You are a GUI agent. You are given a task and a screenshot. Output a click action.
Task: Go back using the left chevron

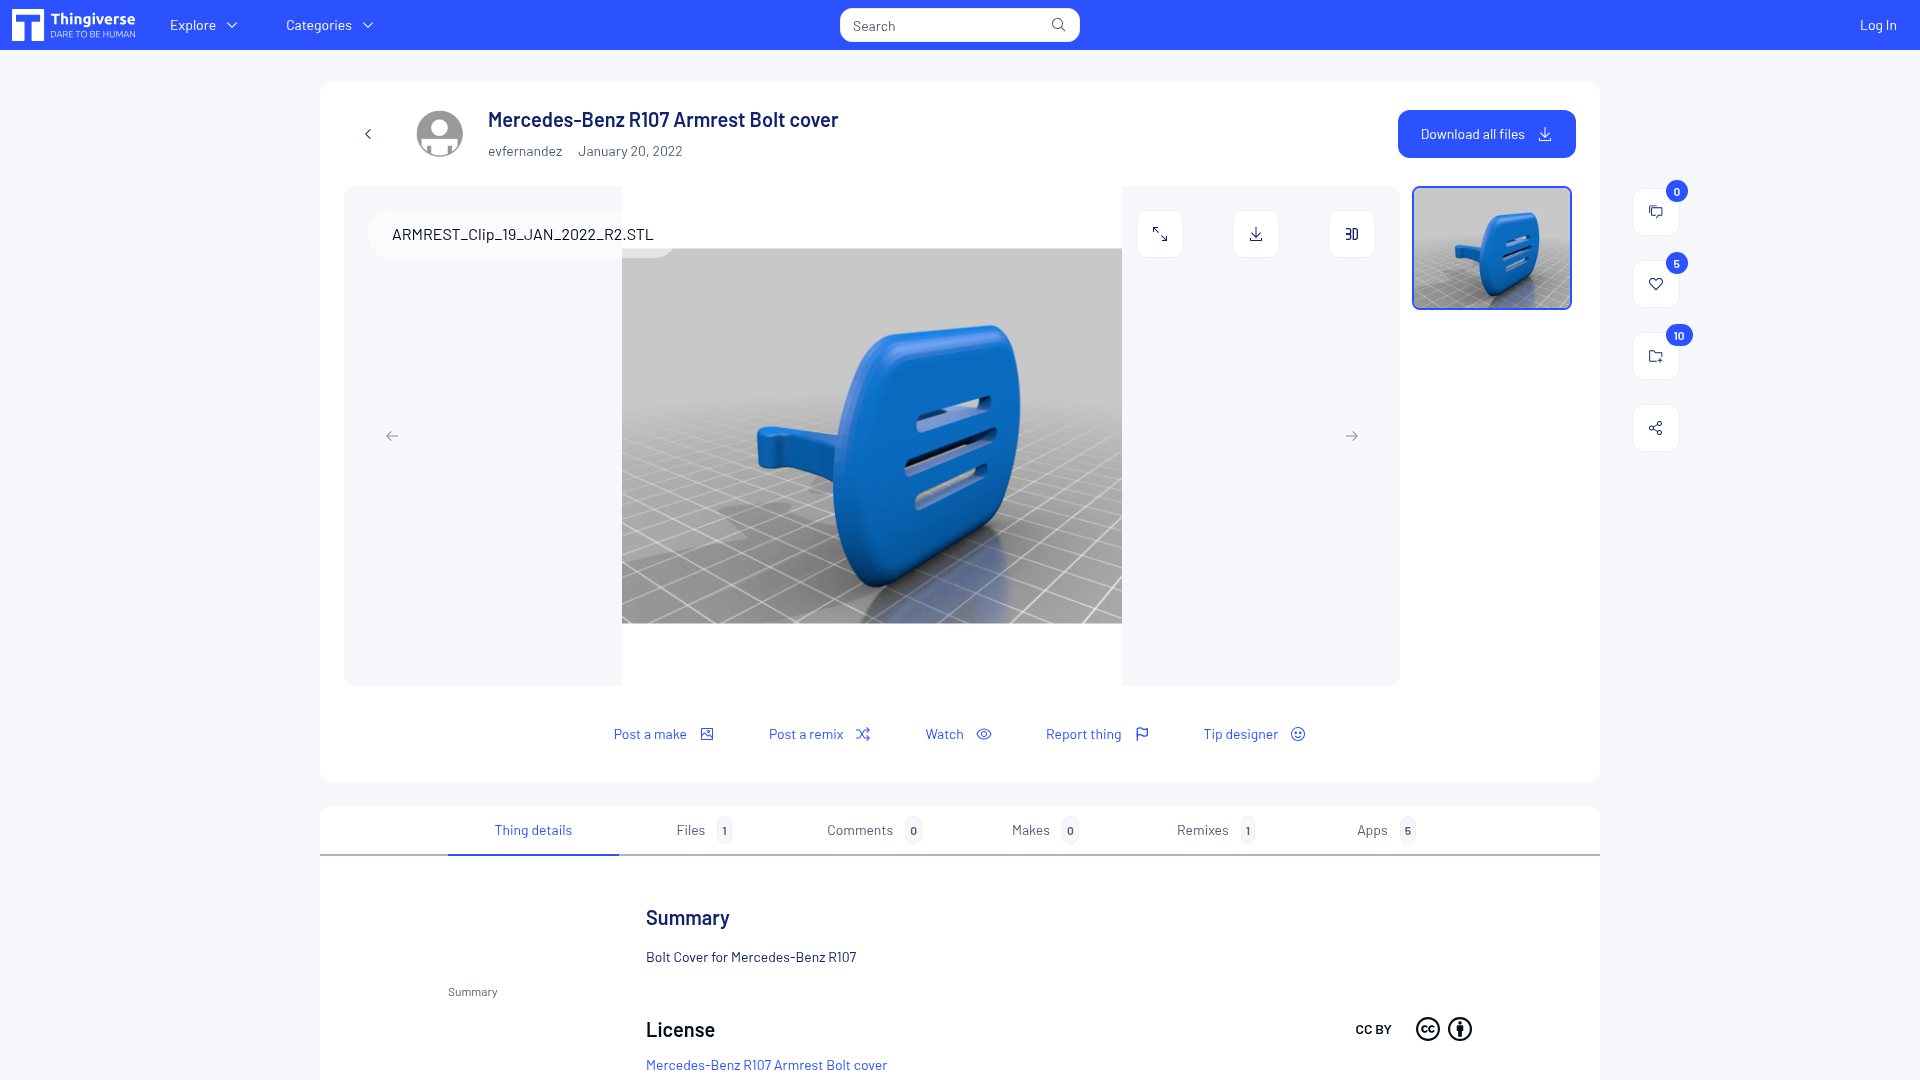[x=368, y=134]
